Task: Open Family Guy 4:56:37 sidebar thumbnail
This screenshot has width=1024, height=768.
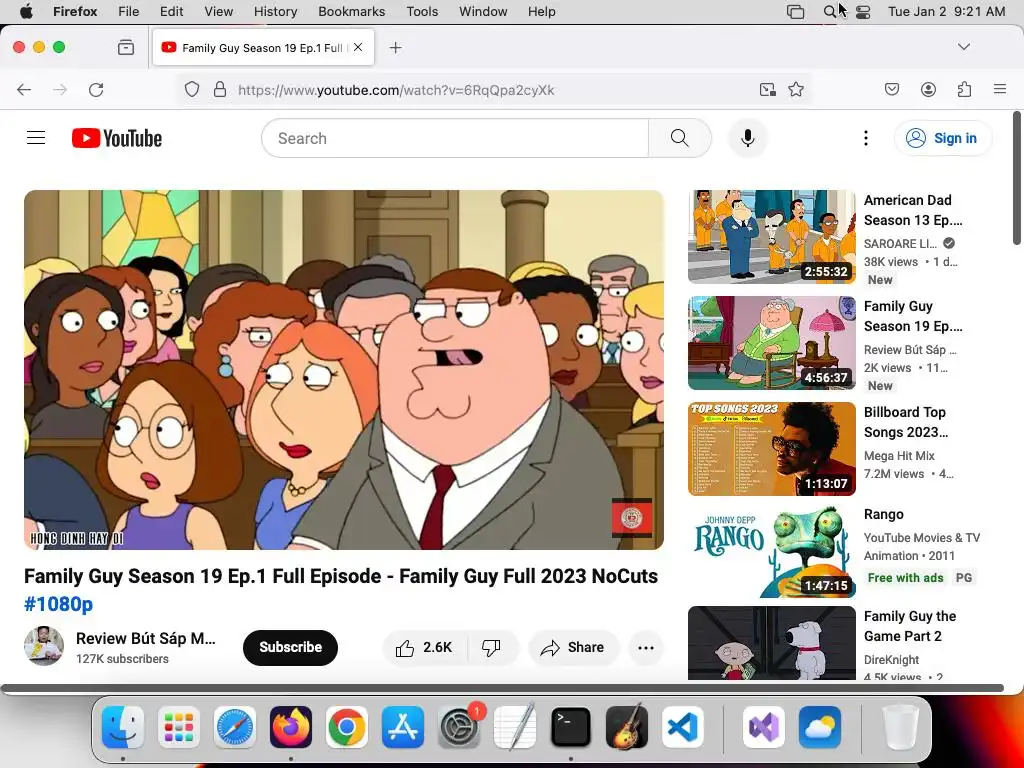Action: click(771, 343)
